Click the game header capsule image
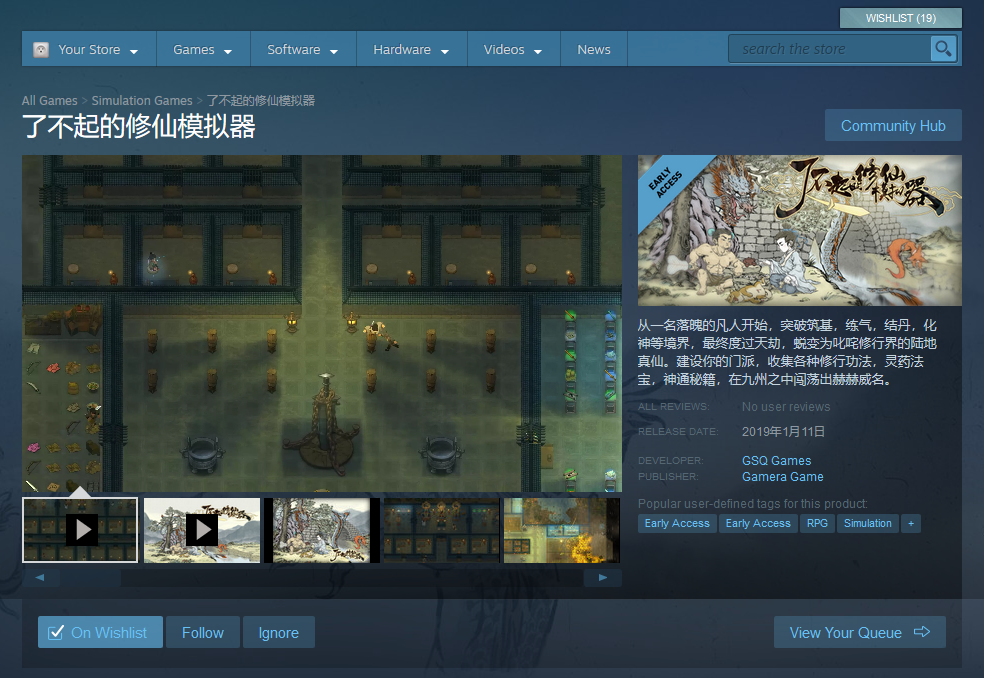 point(800,230)
